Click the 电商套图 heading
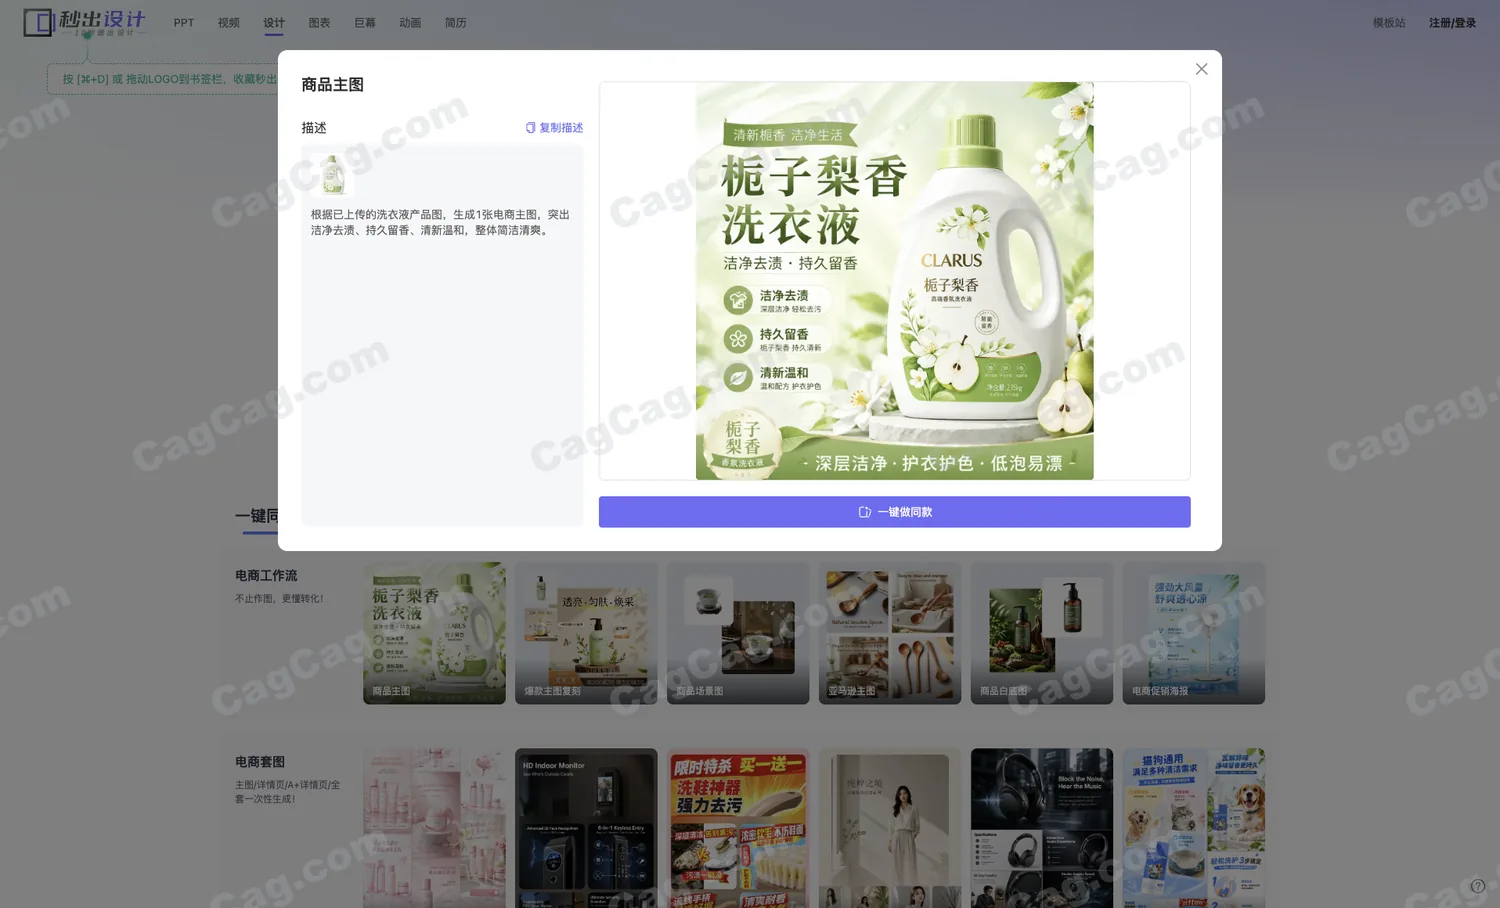Screen dimensions: 1500x908 point(260,762)
